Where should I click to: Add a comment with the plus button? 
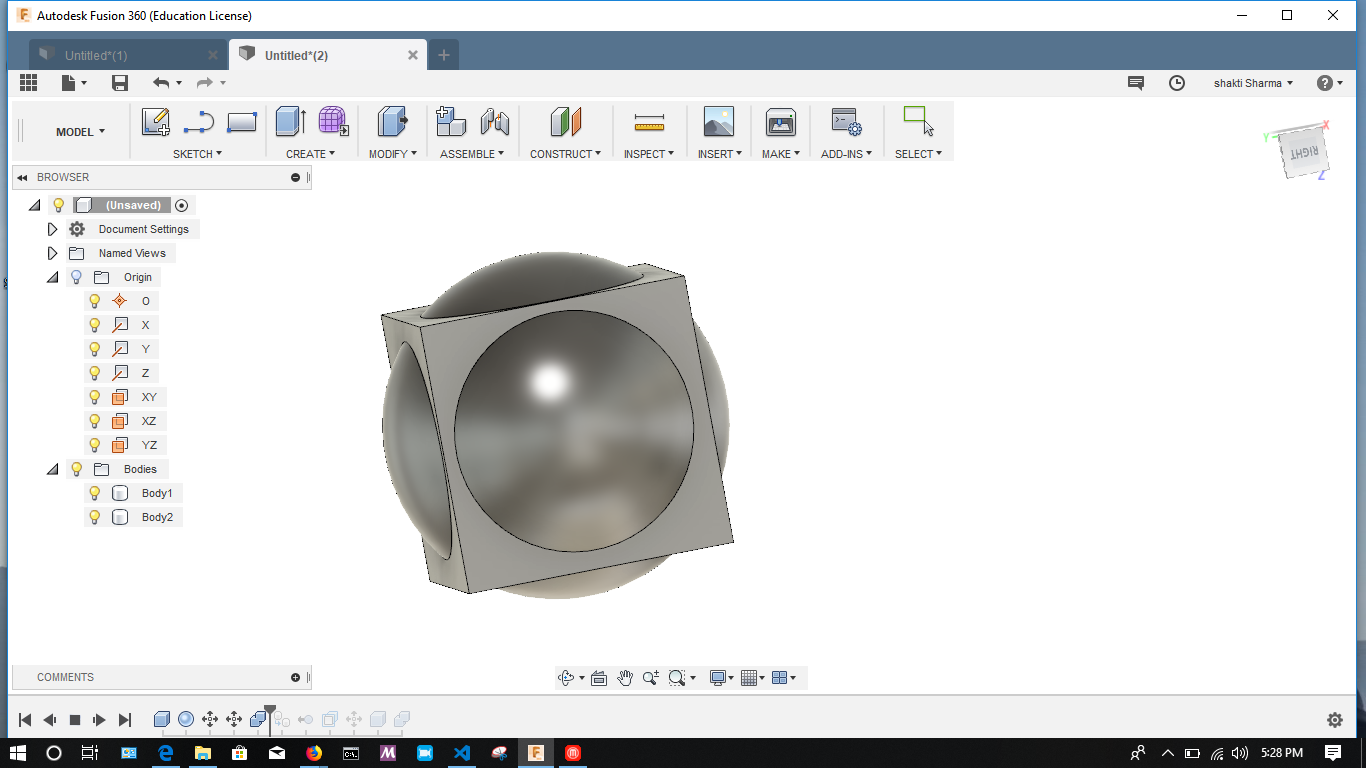point(296,677)
